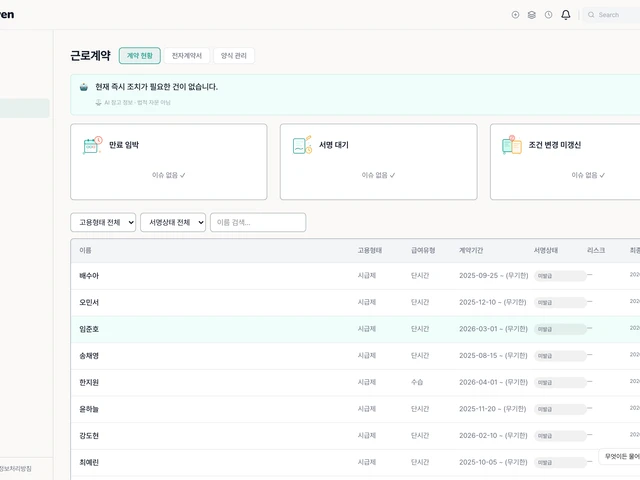
Task: Click the contract period 2025-09-25 ~ (무기한)
Action: (x=493, y=276)
